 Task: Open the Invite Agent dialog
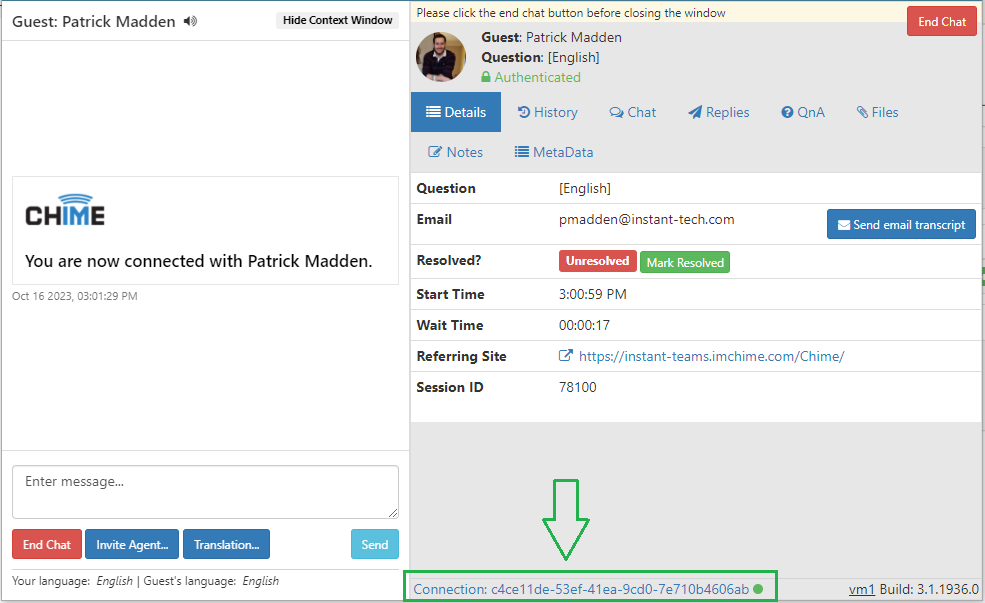(132, 544)
